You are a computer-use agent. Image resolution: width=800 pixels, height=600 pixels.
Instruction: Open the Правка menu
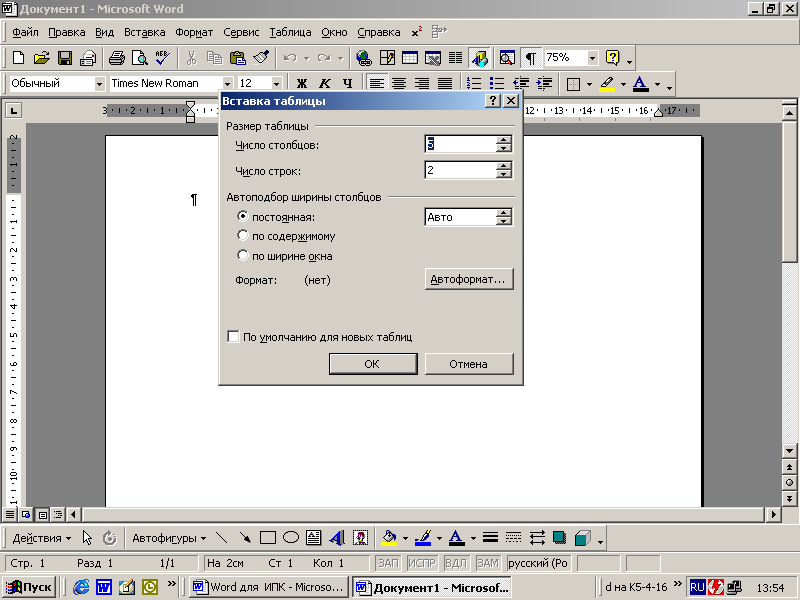click(67, 32)
